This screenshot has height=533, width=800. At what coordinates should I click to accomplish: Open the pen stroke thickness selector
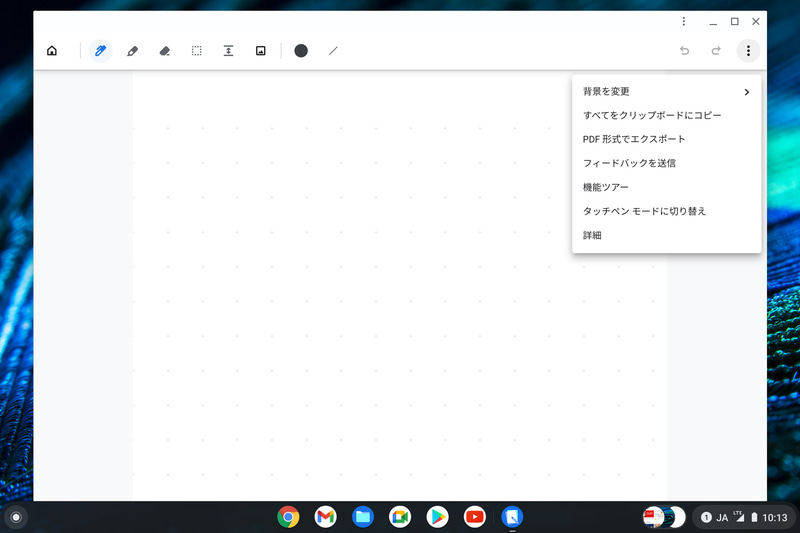click(333, 50)
